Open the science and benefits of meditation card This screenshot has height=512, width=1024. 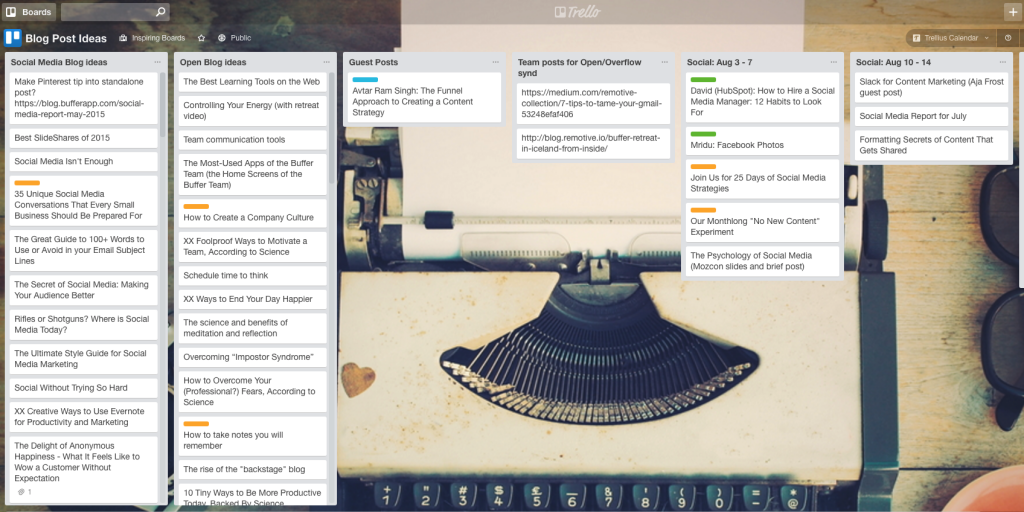coord(253,328)
